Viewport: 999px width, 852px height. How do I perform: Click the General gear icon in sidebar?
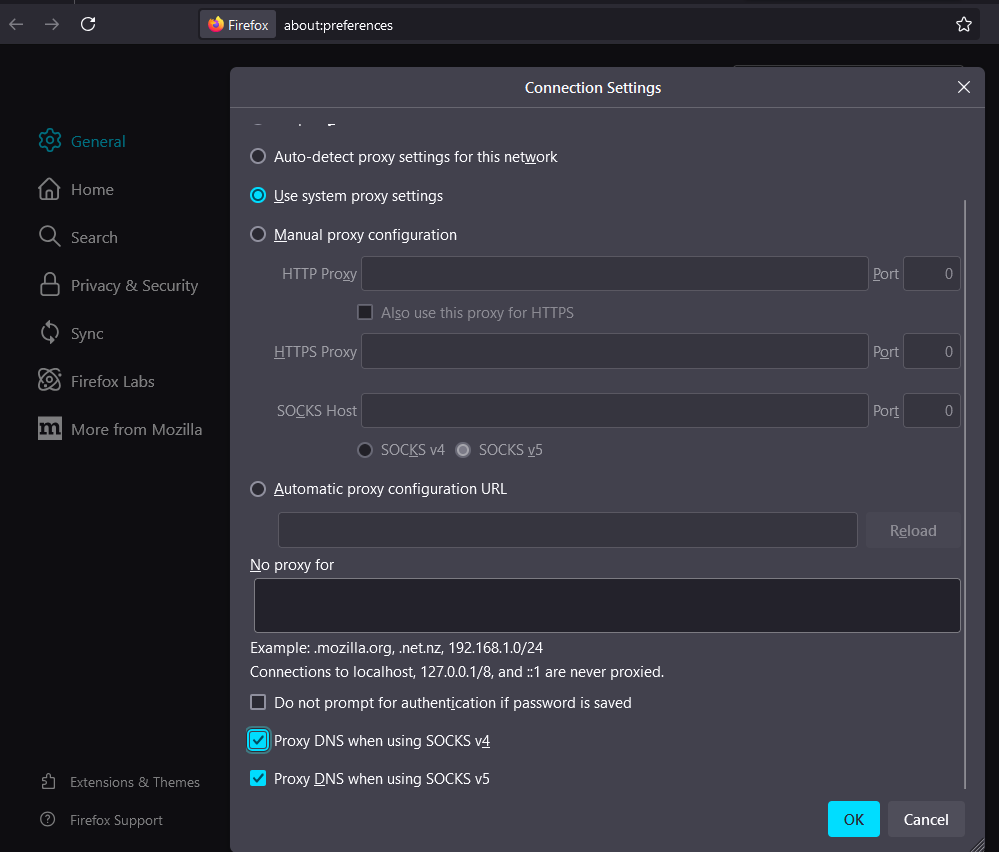[50, 141]
